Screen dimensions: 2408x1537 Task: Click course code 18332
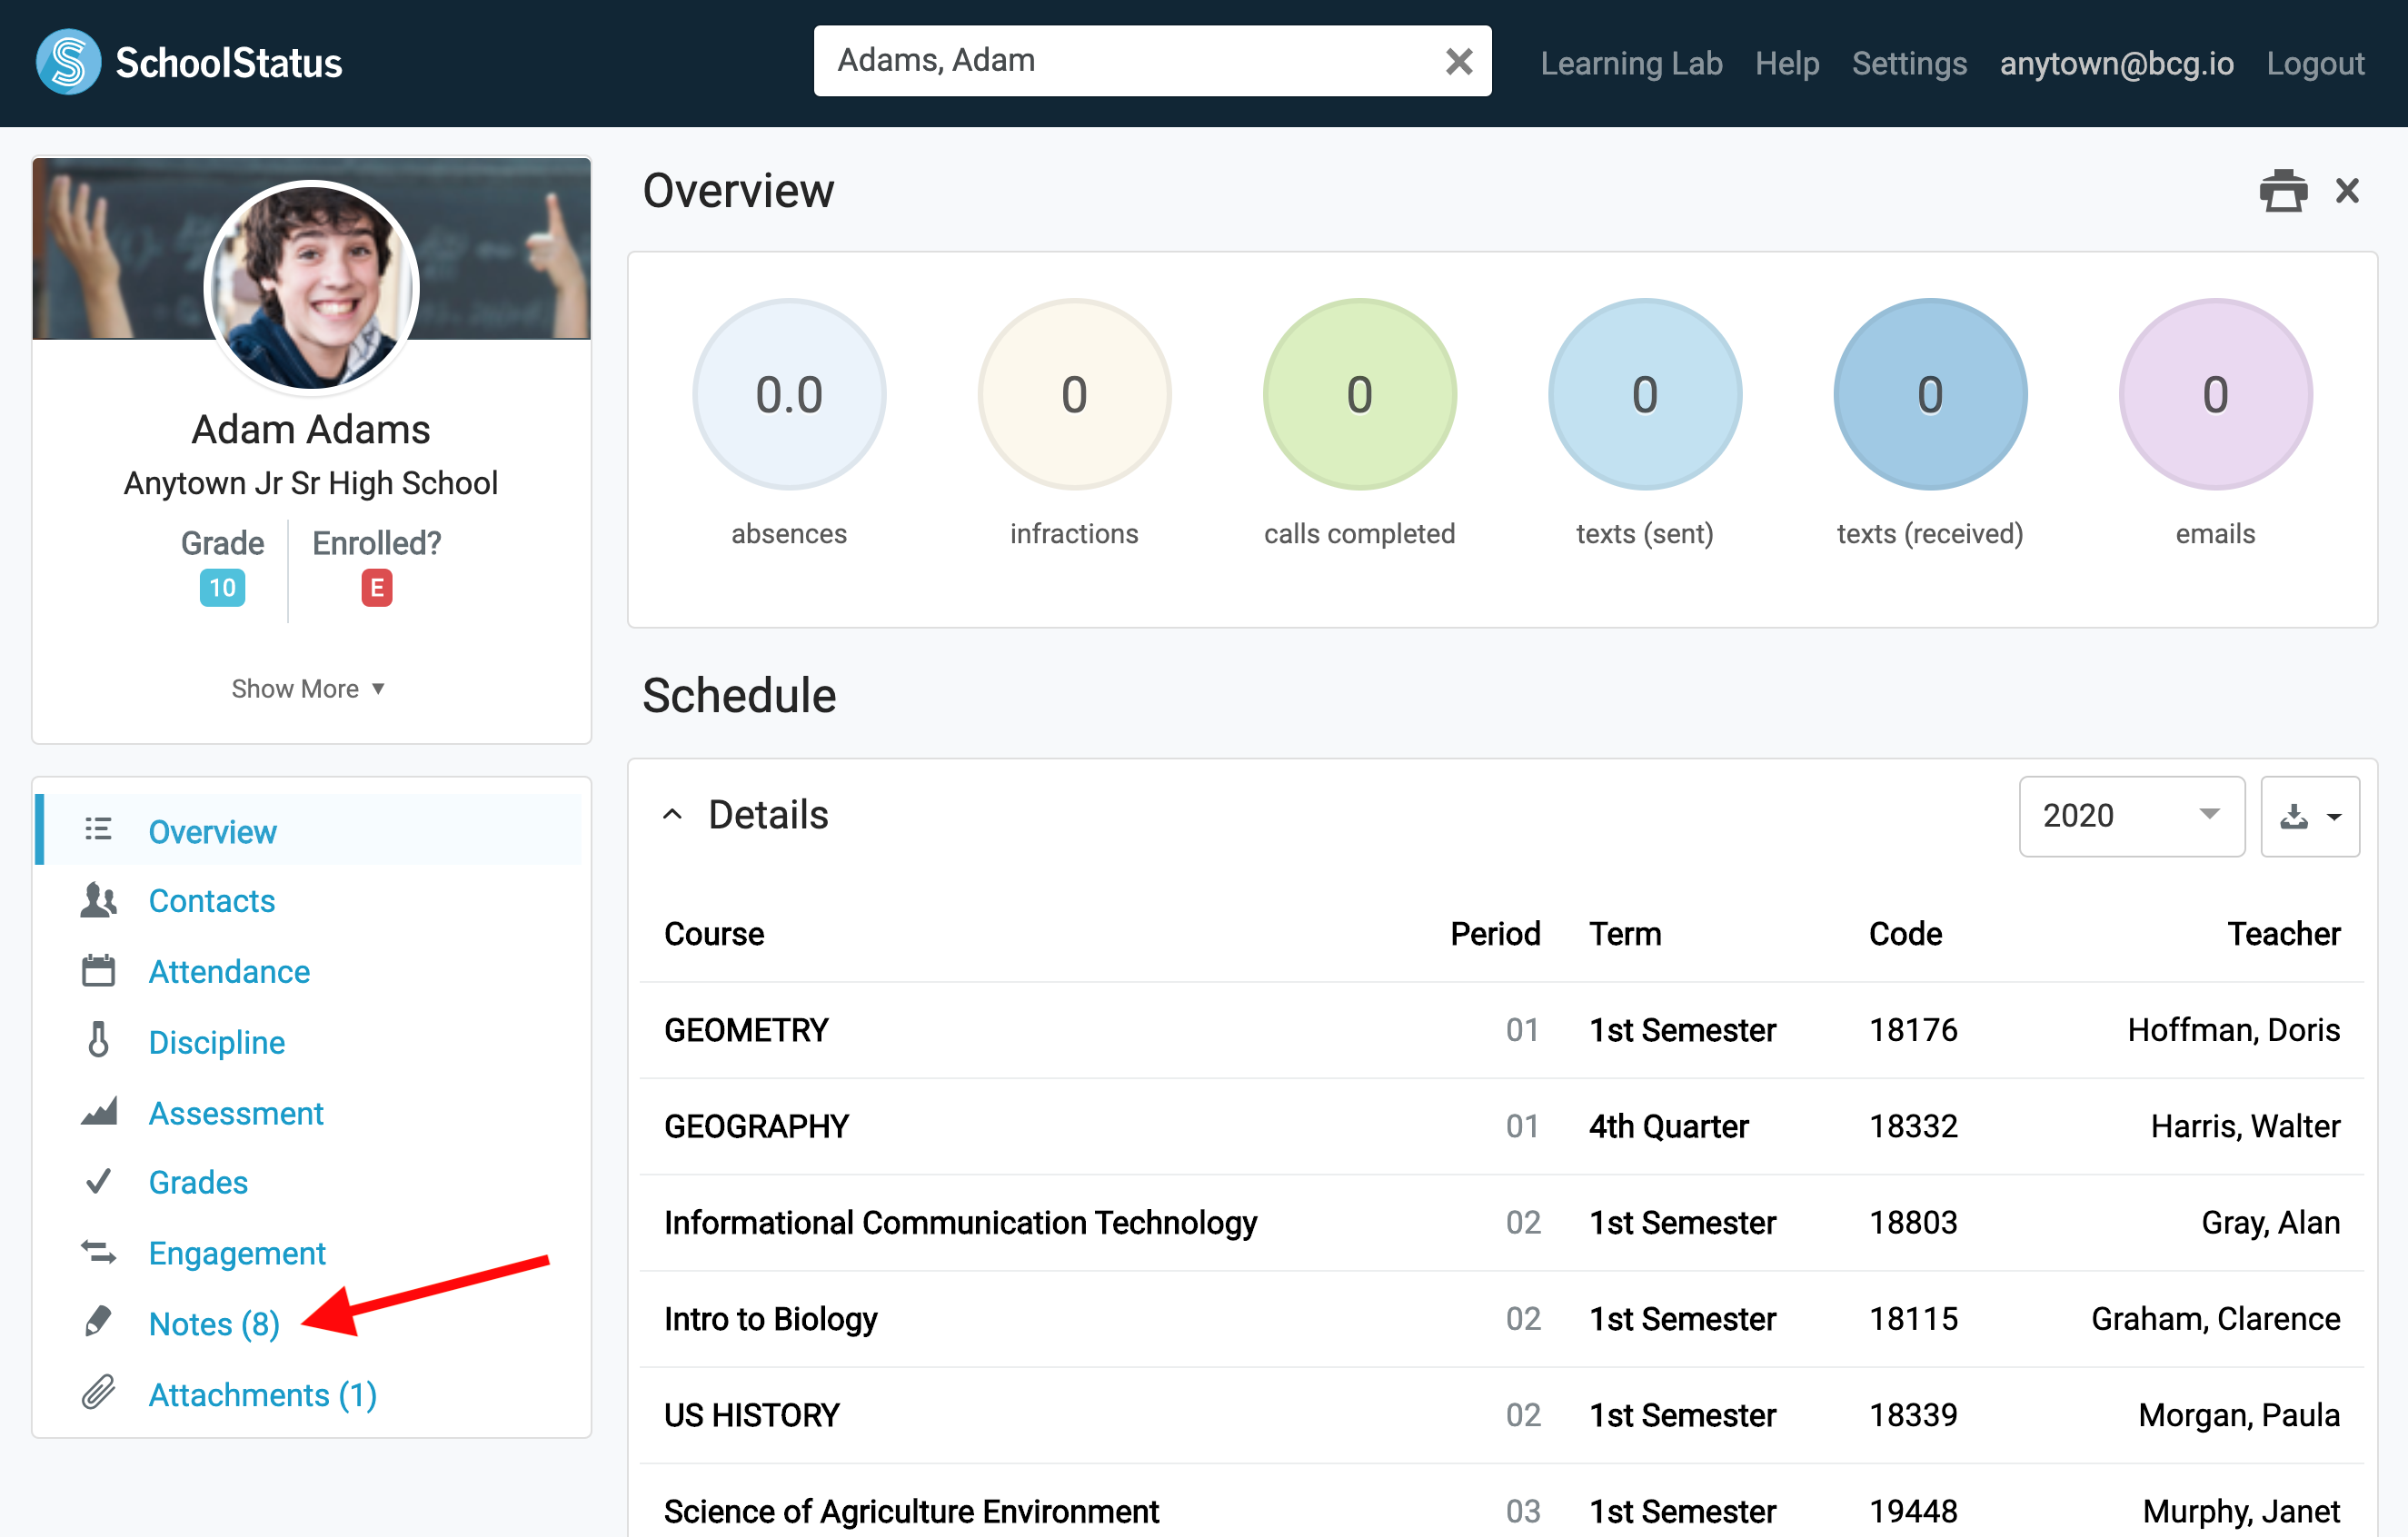(1913, 1126)
